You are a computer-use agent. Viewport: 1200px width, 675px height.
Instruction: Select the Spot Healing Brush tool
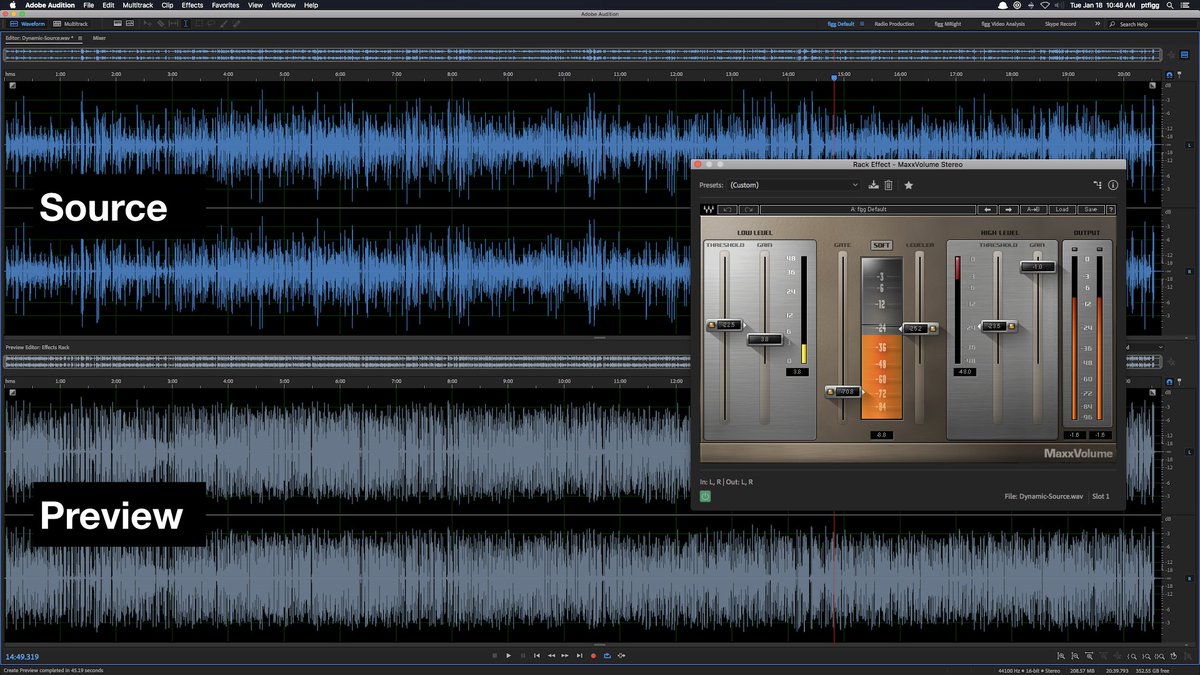[x=236, y=24]
